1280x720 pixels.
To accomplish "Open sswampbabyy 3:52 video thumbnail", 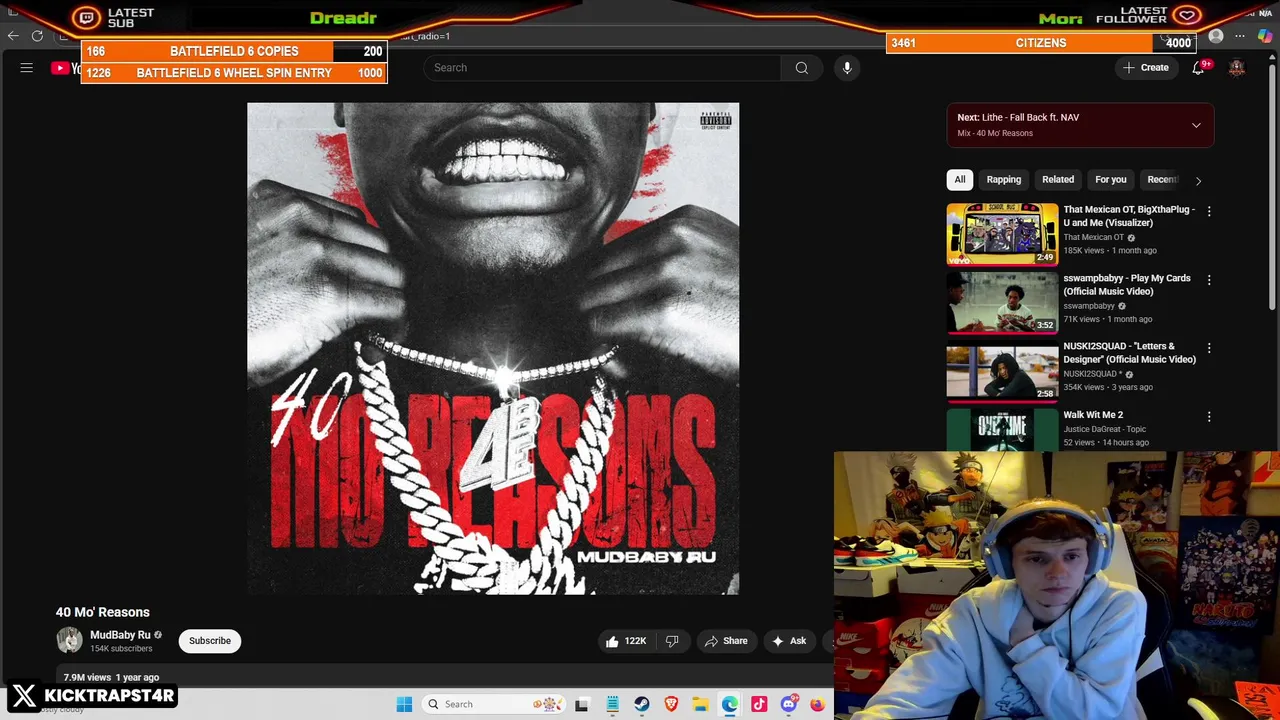I will [1002, 302].
